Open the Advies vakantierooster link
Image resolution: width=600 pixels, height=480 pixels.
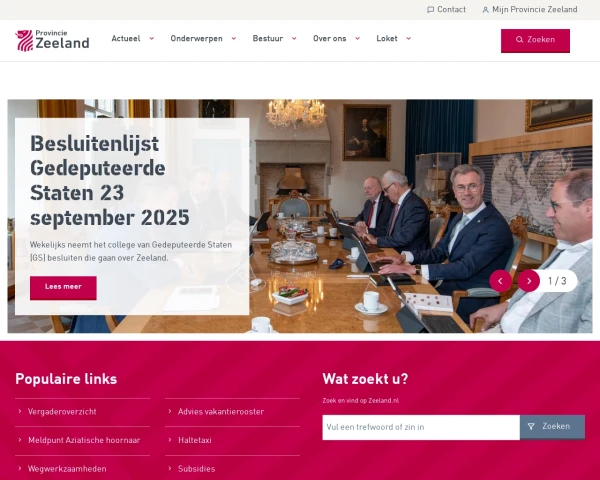coord(221,411)
